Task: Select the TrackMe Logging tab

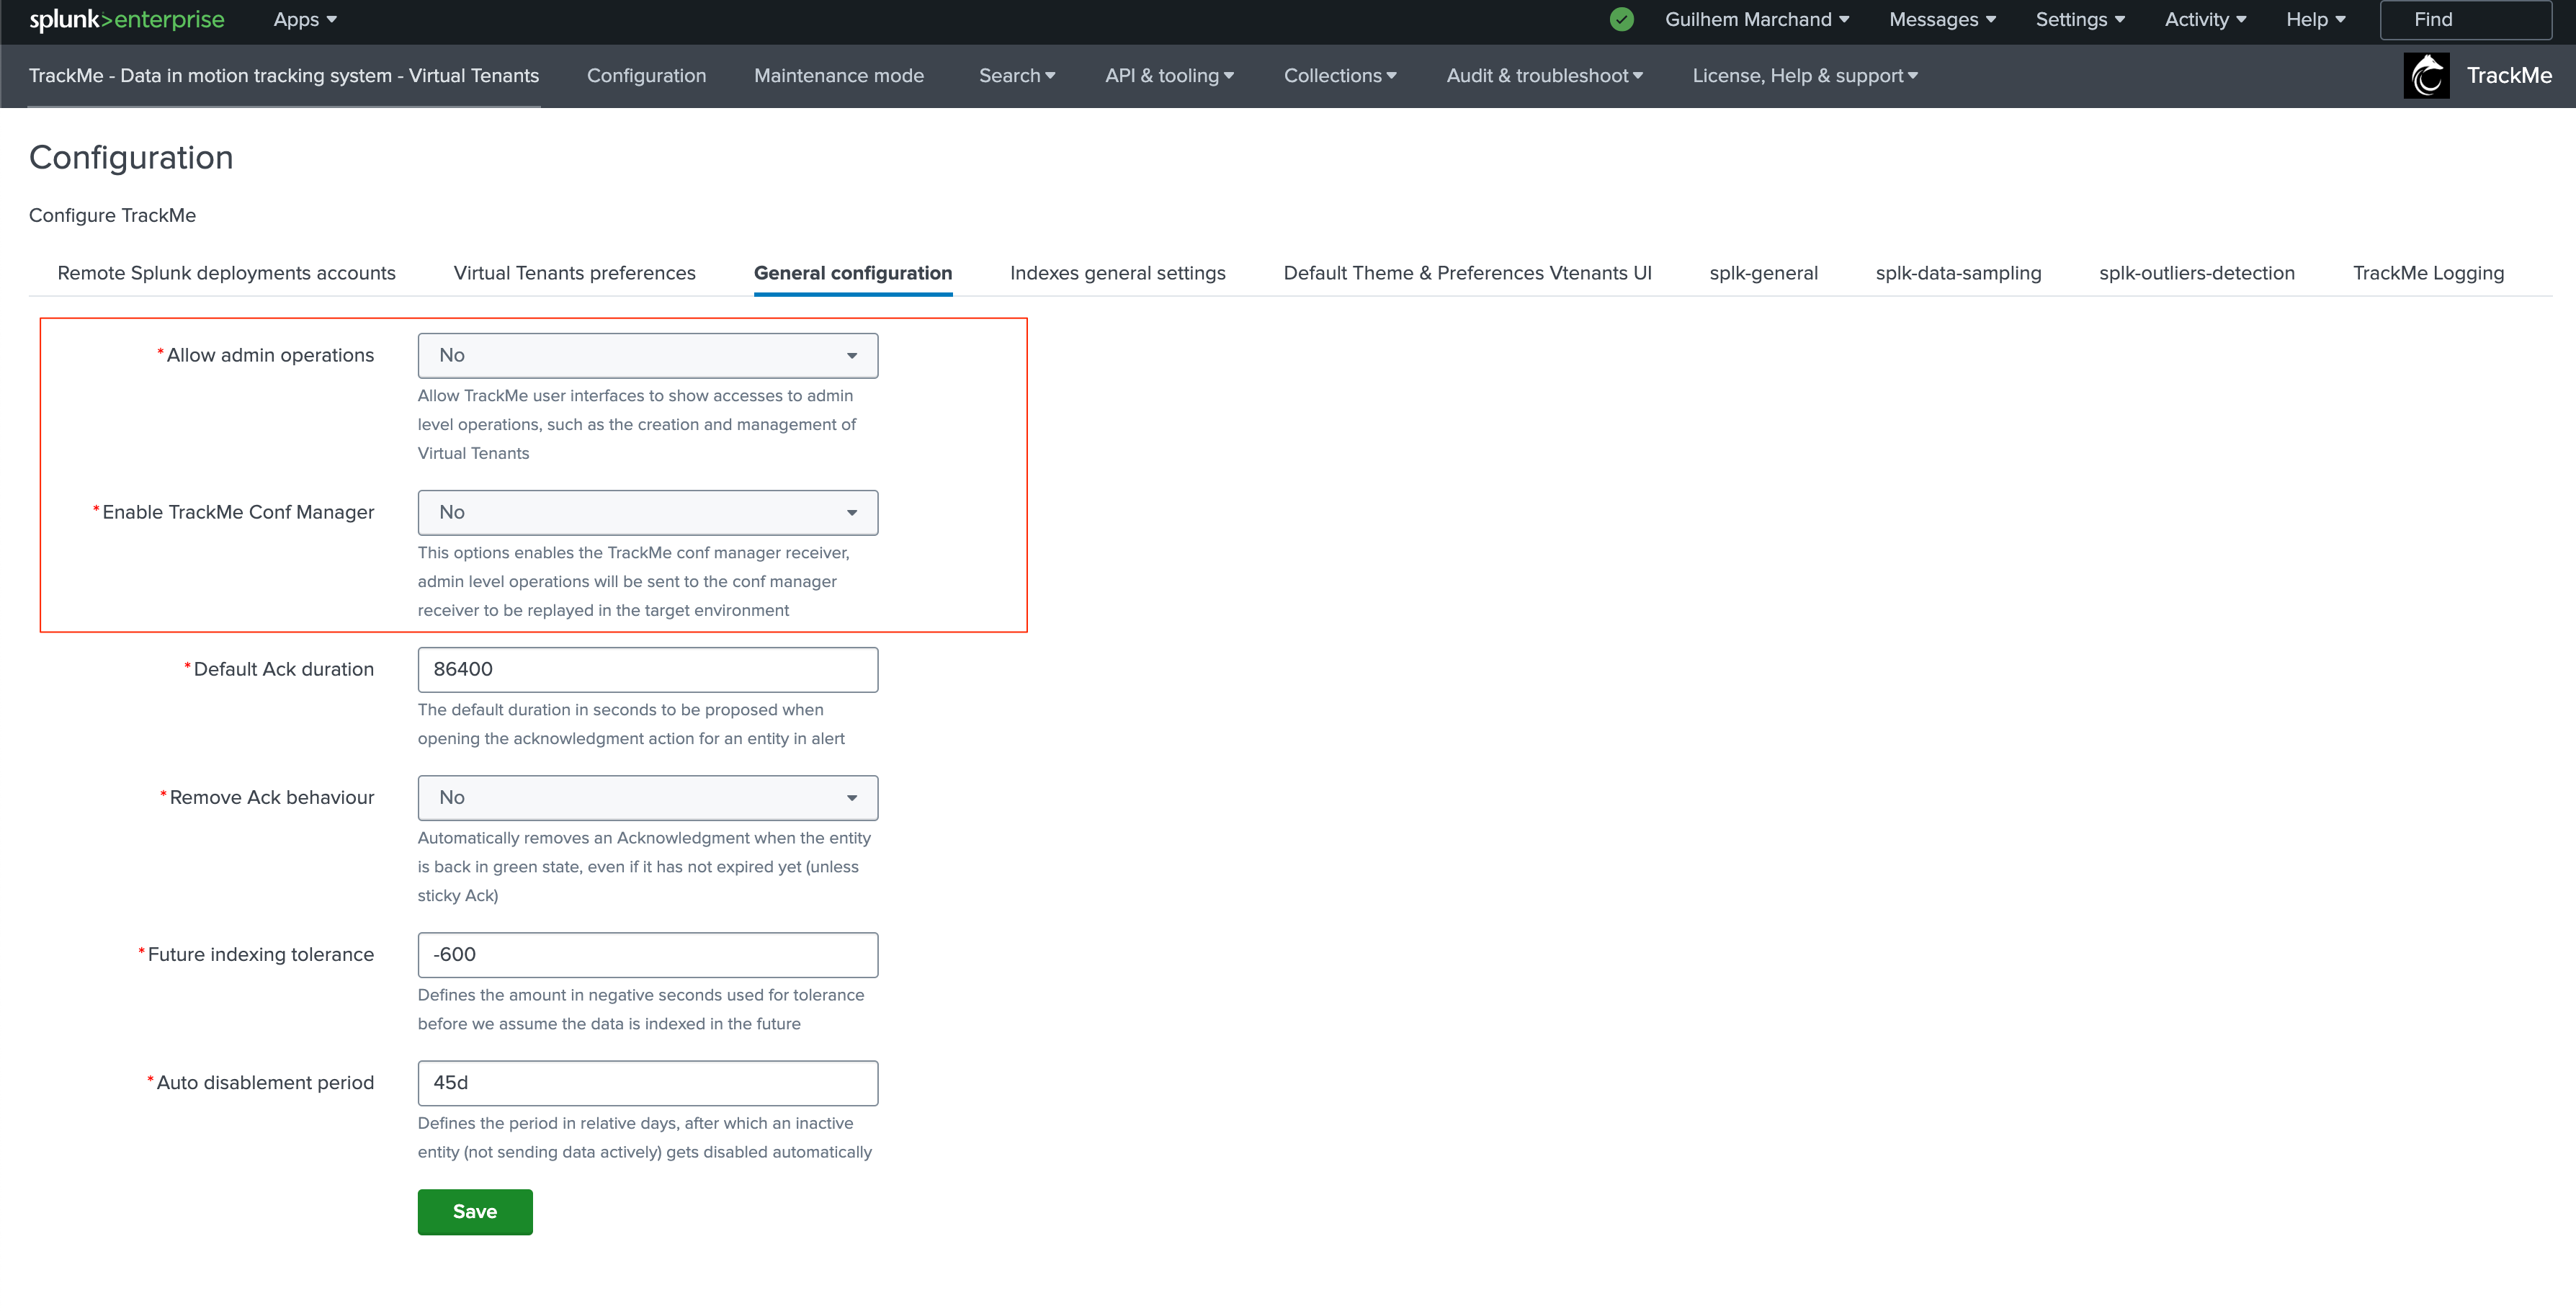Action: 2427,273
